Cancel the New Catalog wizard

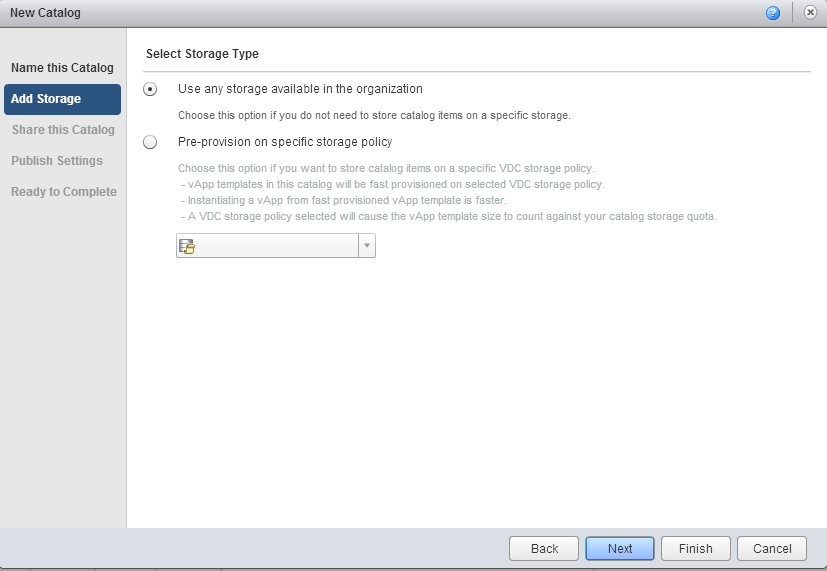point(772,548)
